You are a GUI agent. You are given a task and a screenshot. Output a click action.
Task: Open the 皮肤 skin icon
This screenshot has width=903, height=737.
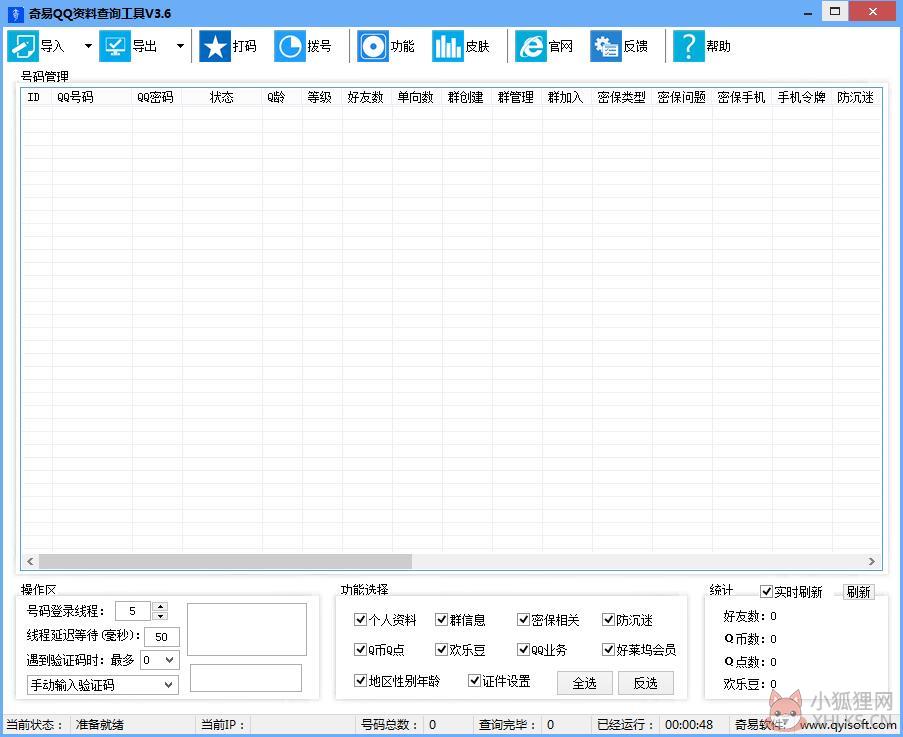447,46
